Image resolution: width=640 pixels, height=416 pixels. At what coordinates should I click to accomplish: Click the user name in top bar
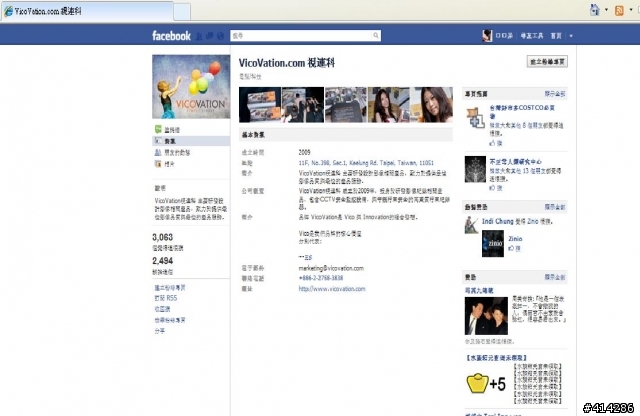pyautogui.click(x=504, y=36)
